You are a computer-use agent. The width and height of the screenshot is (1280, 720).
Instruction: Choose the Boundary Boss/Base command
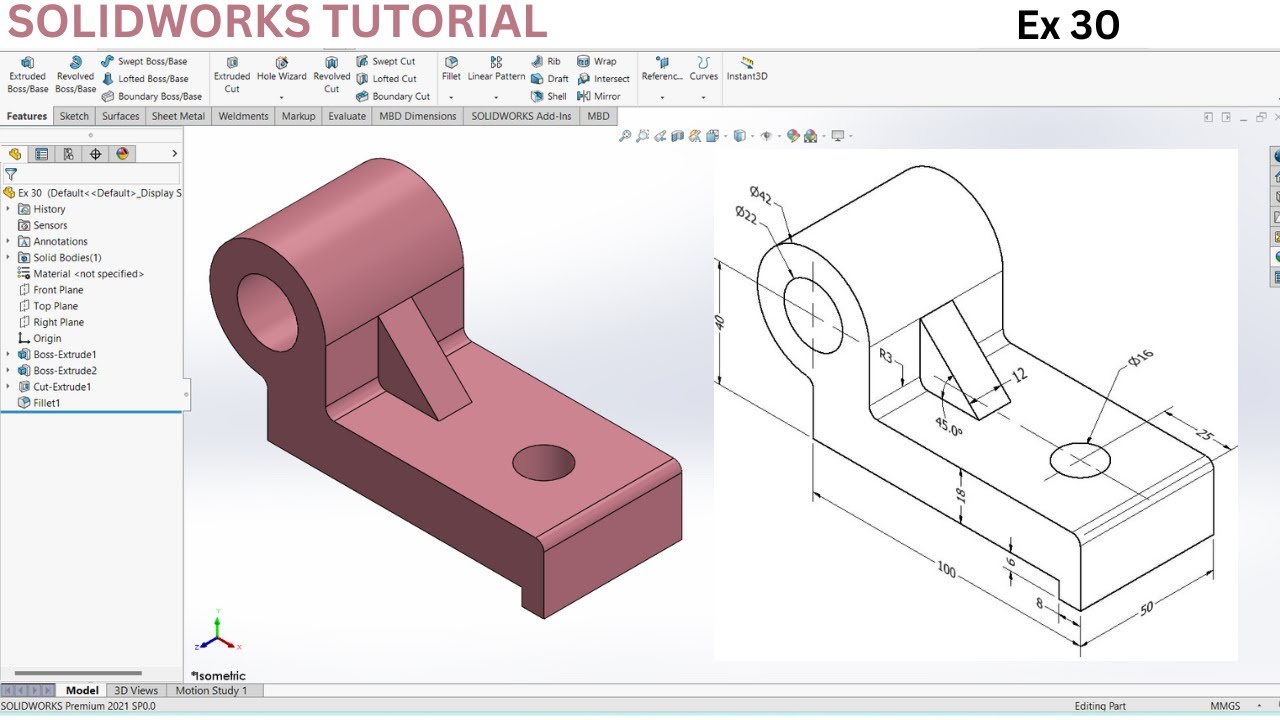151,97
